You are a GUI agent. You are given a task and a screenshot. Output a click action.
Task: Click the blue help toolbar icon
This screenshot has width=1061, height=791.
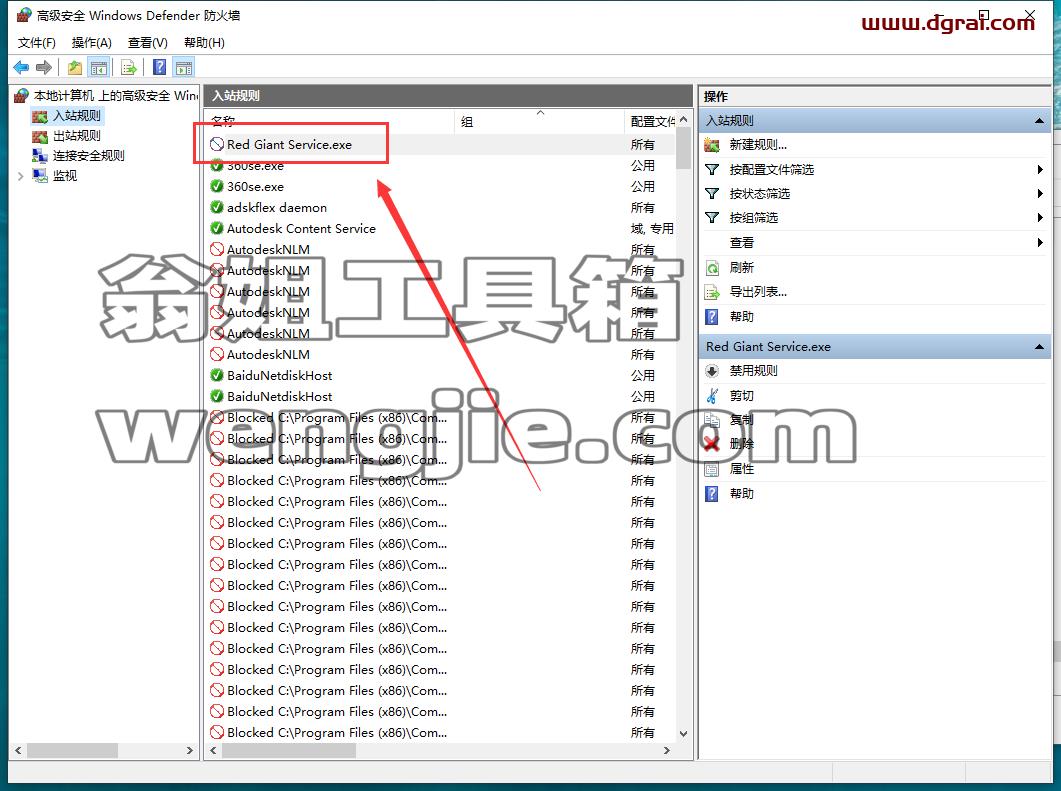(160, 68)
